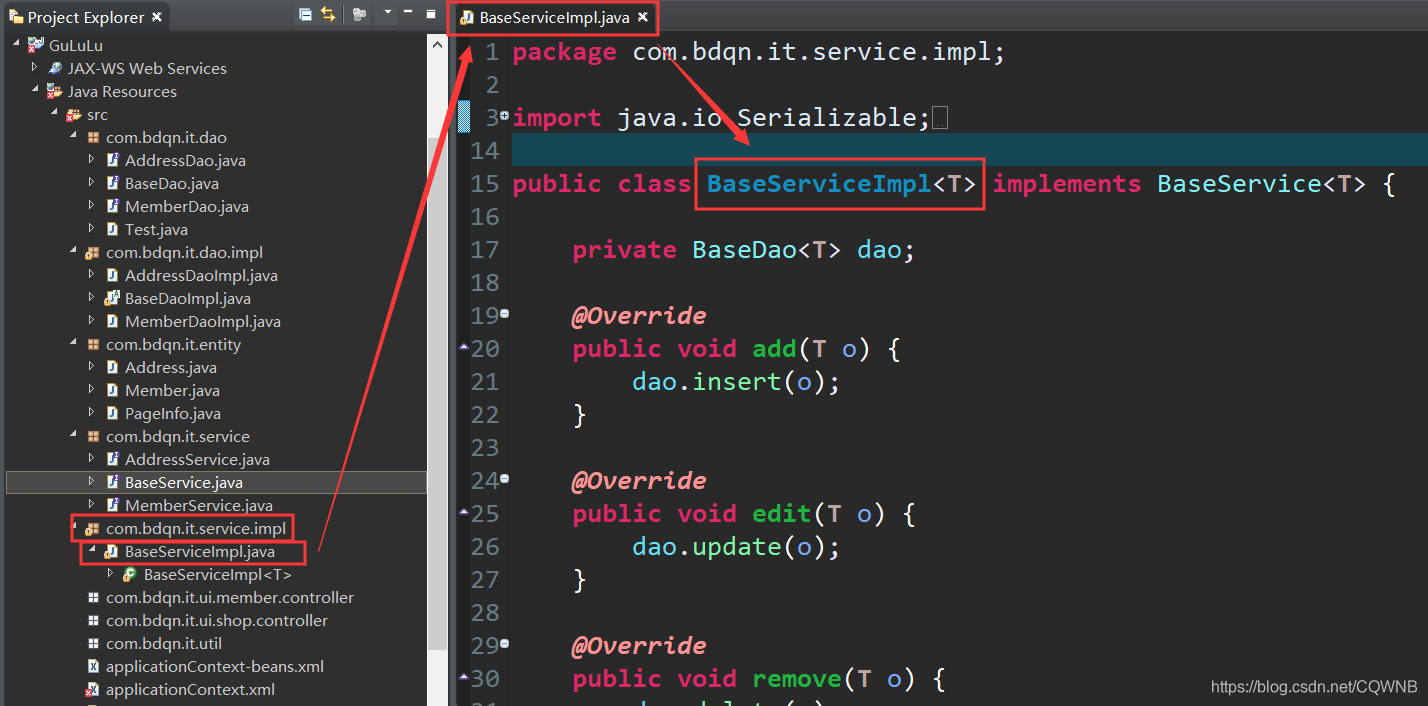Click the blue annotation marker at line 3

click(x=463, y=116)
